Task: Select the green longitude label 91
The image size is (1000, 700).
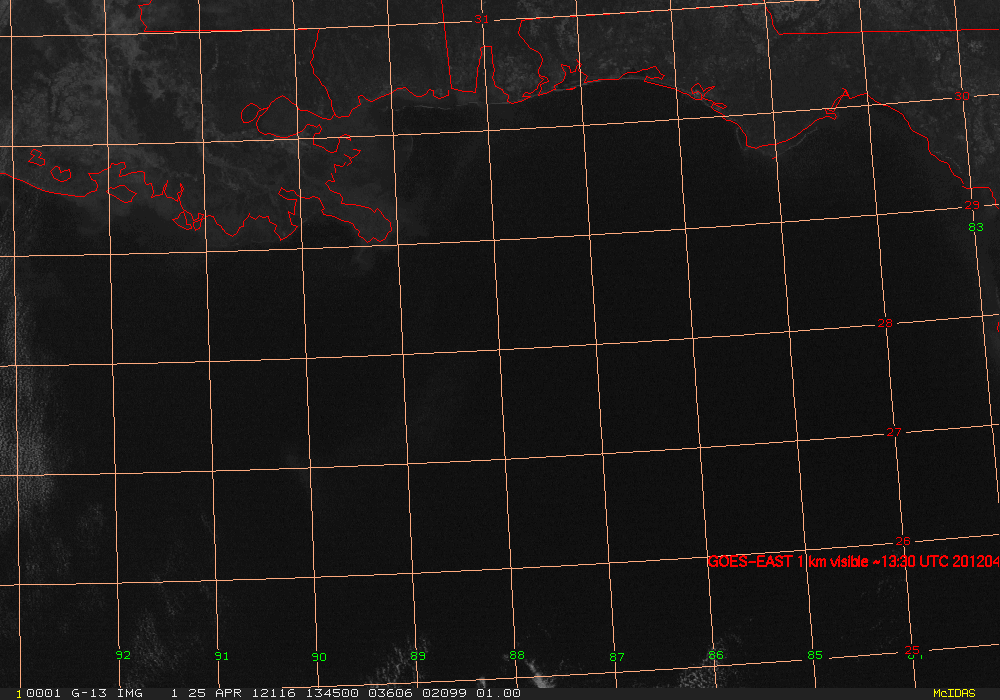Action: (221, 656)
